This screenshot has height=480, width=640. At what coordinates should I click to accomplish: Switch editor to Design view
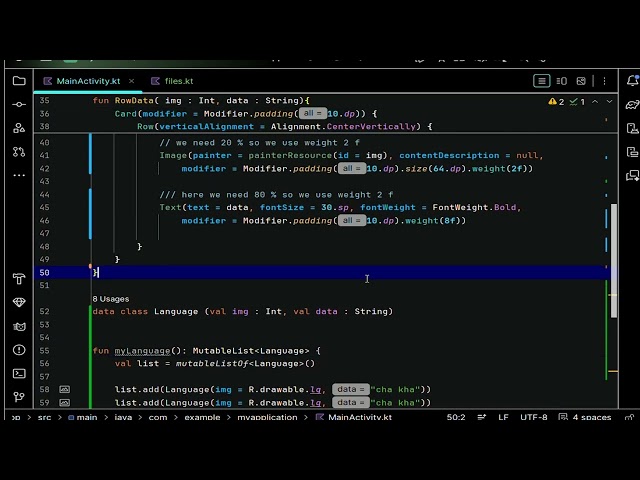click(581, 81)
